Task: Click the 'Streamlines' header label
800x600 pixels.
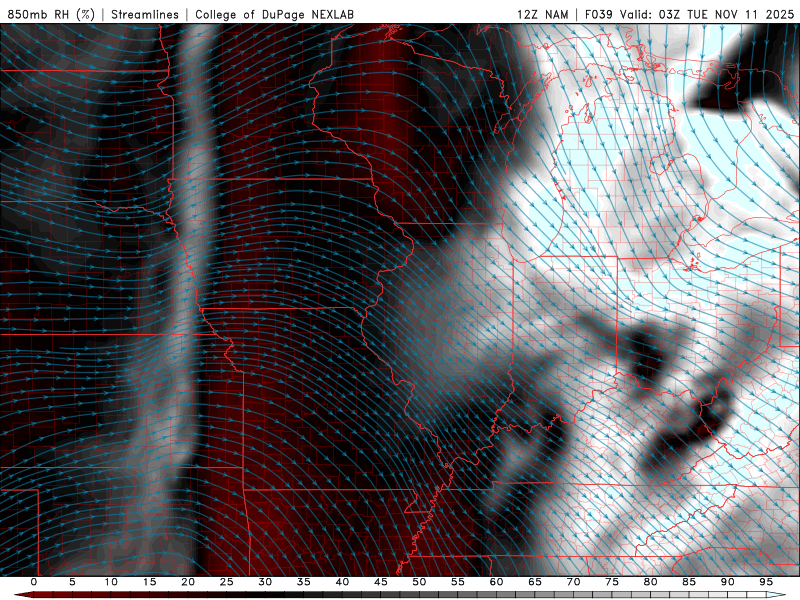Action: point(145,14)
